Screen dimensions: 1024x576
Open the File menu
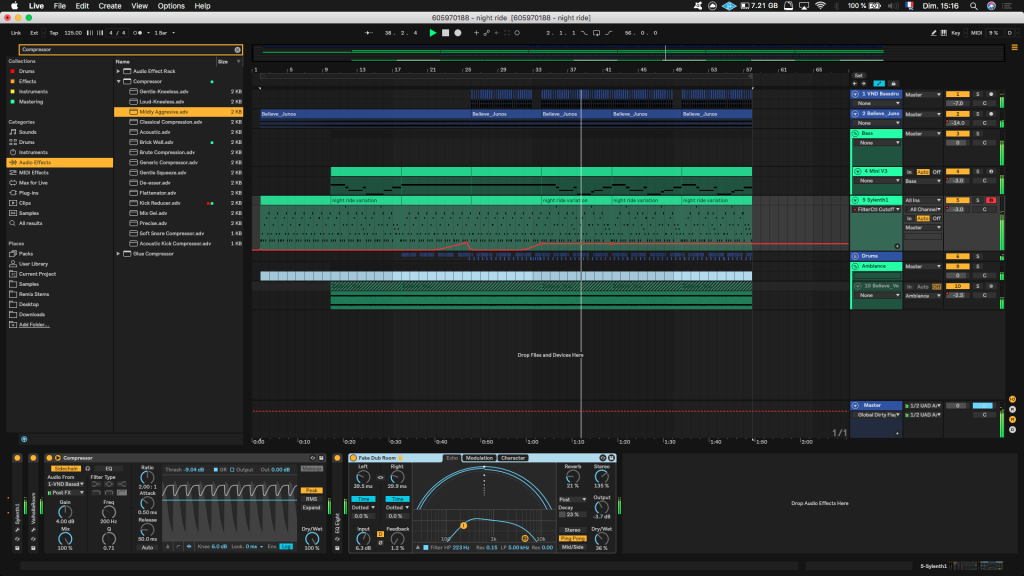(x=59, y=6)
